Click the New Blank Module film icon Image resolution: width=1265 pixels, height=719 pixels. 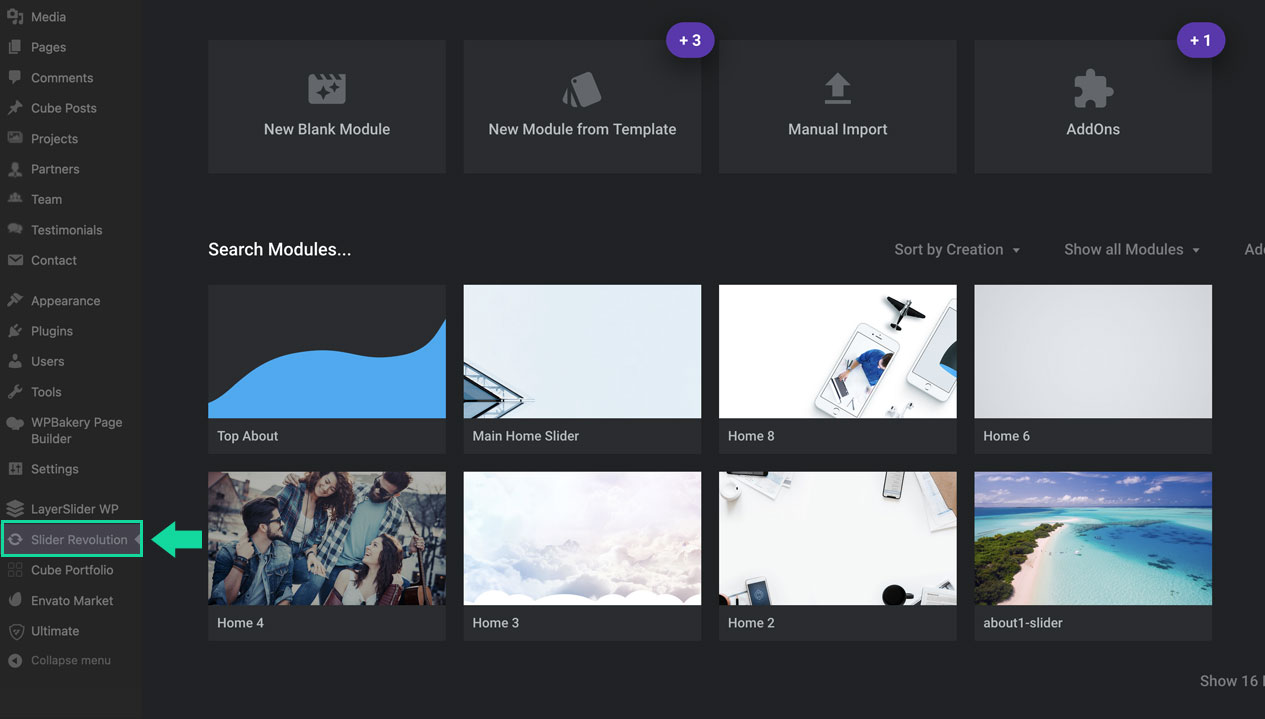point(327,89)
